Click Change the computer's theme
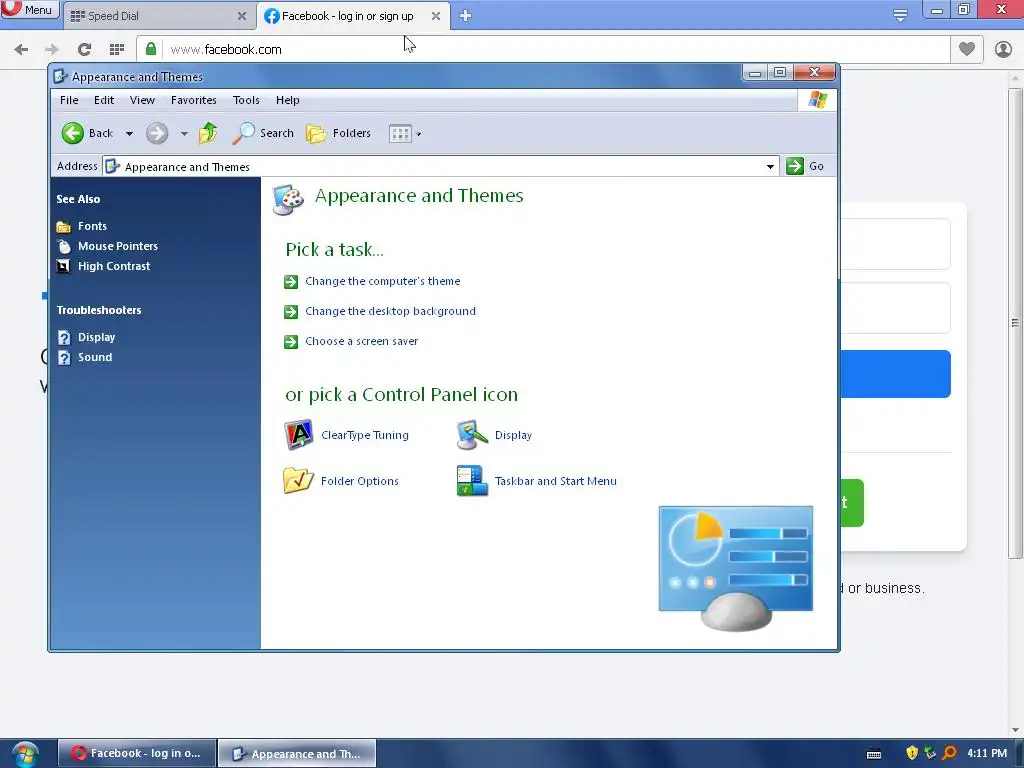The height and width of the screenshot is (768, 1024). (x=382, y=281)
